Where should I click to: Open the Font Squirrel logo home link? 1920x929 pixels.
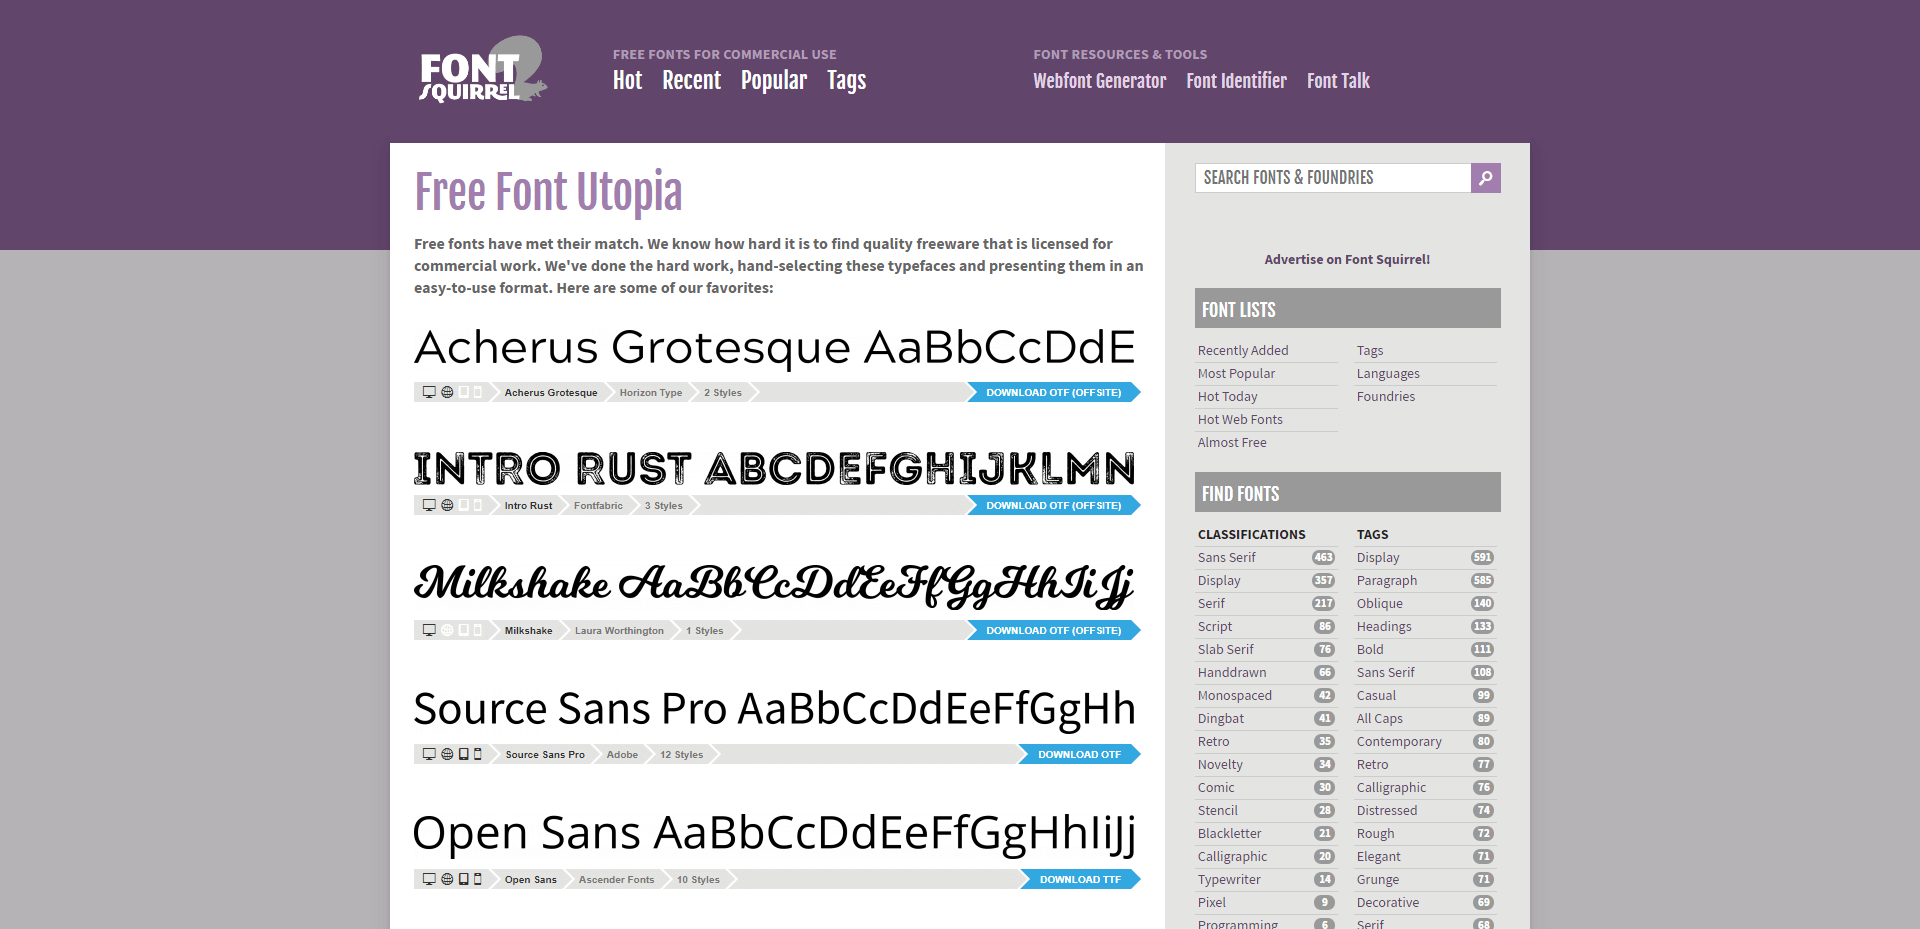pos(483,69)
